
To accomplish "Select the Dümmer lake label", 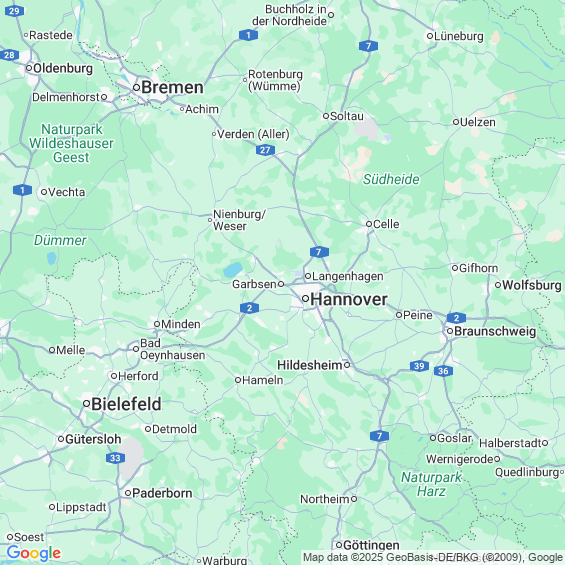I will point(60,240).
